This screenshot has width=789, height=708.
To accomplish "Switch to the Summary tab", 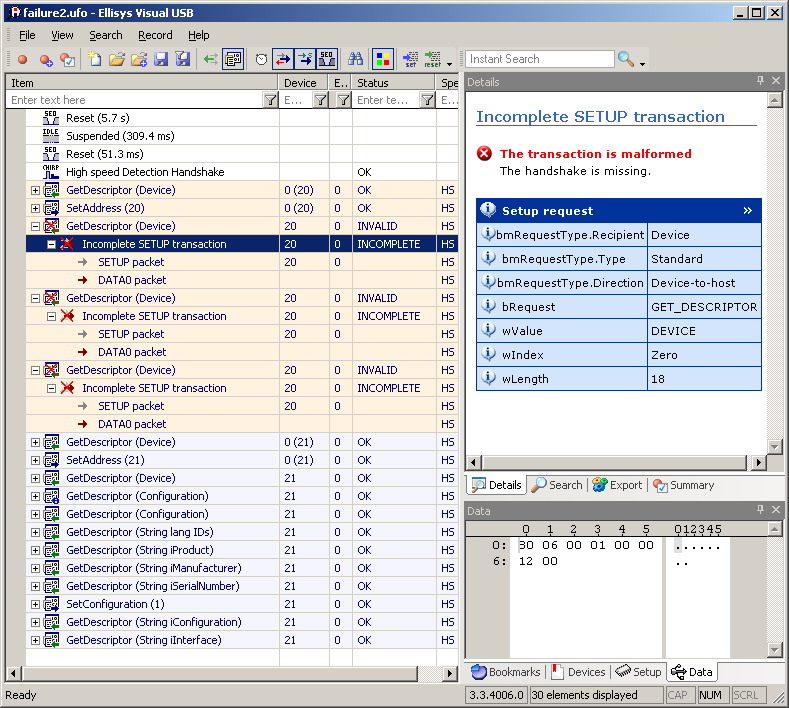I will pos(683,485).
